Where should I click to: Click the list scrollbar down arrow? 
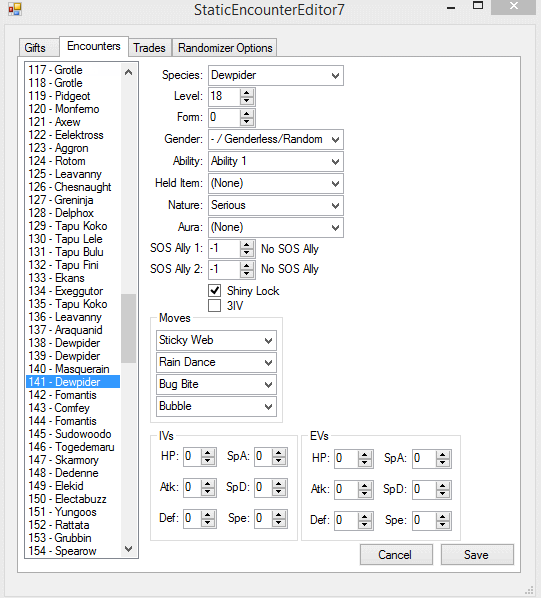[x=128, y=549]
